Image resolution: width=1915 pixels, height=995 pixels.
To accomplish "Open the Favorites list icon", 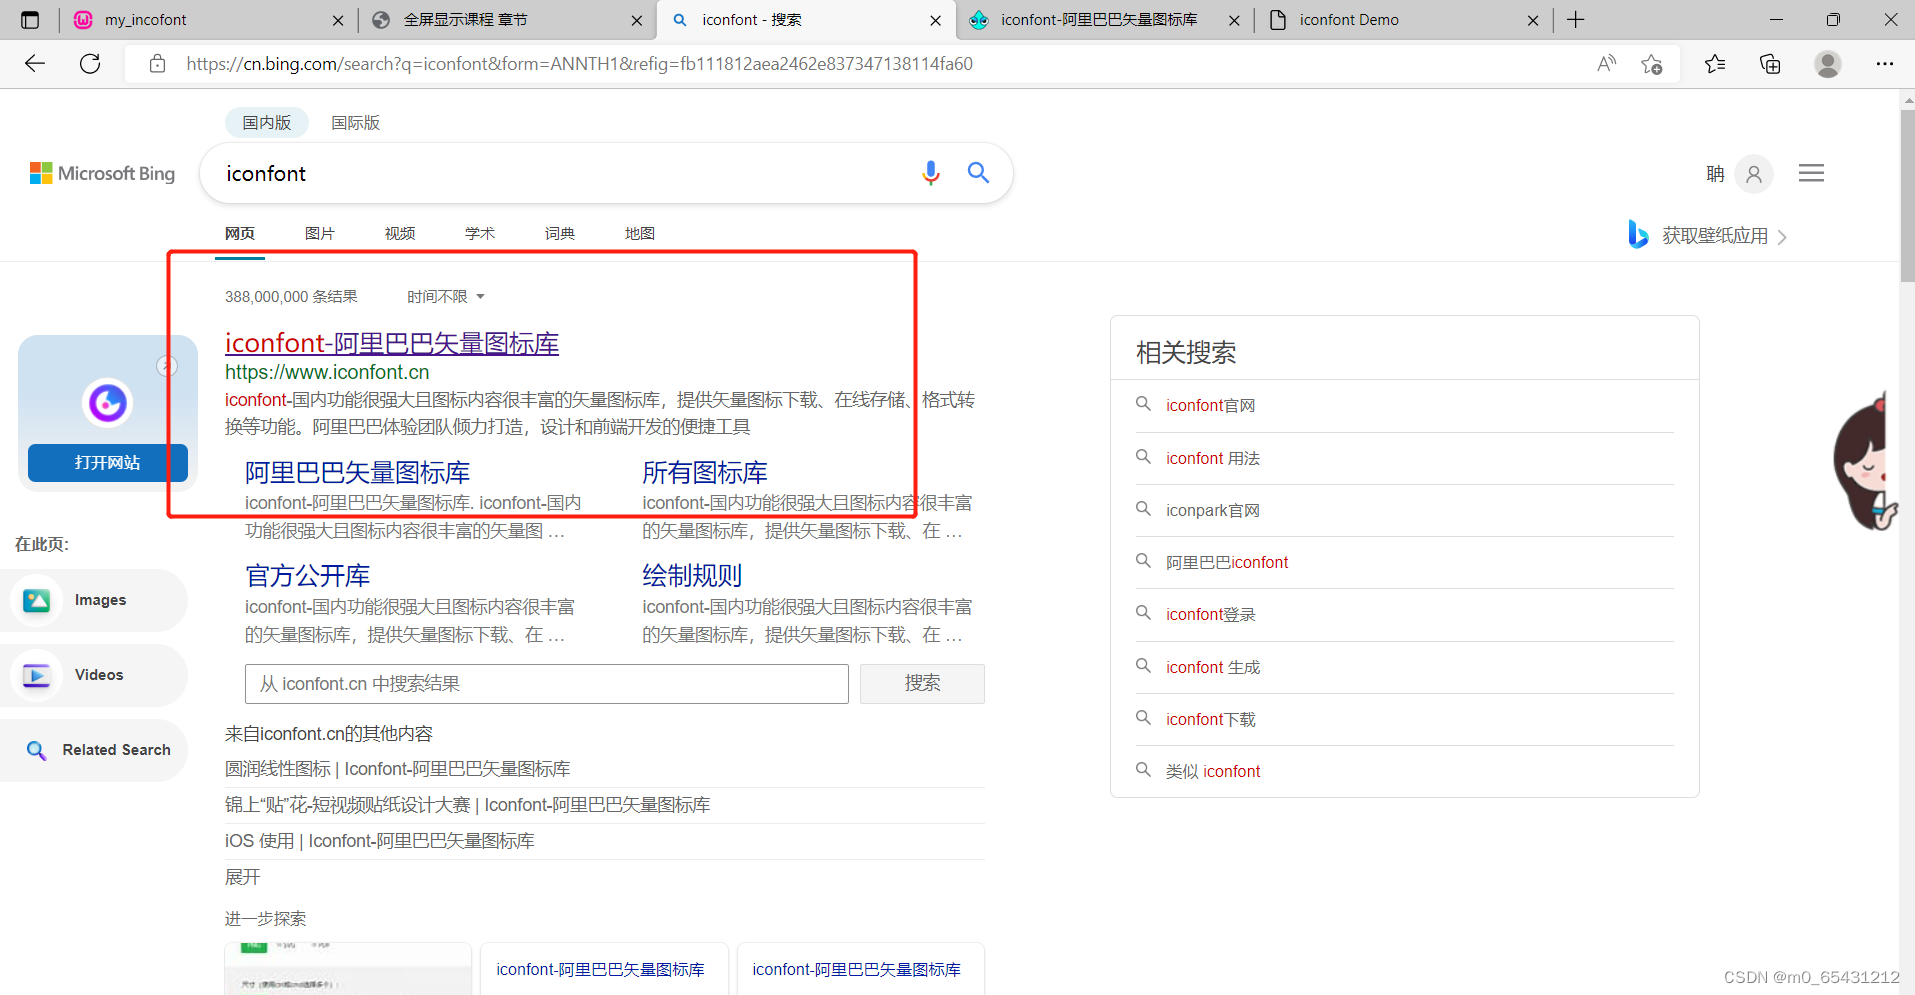I will click(1715, 64).
